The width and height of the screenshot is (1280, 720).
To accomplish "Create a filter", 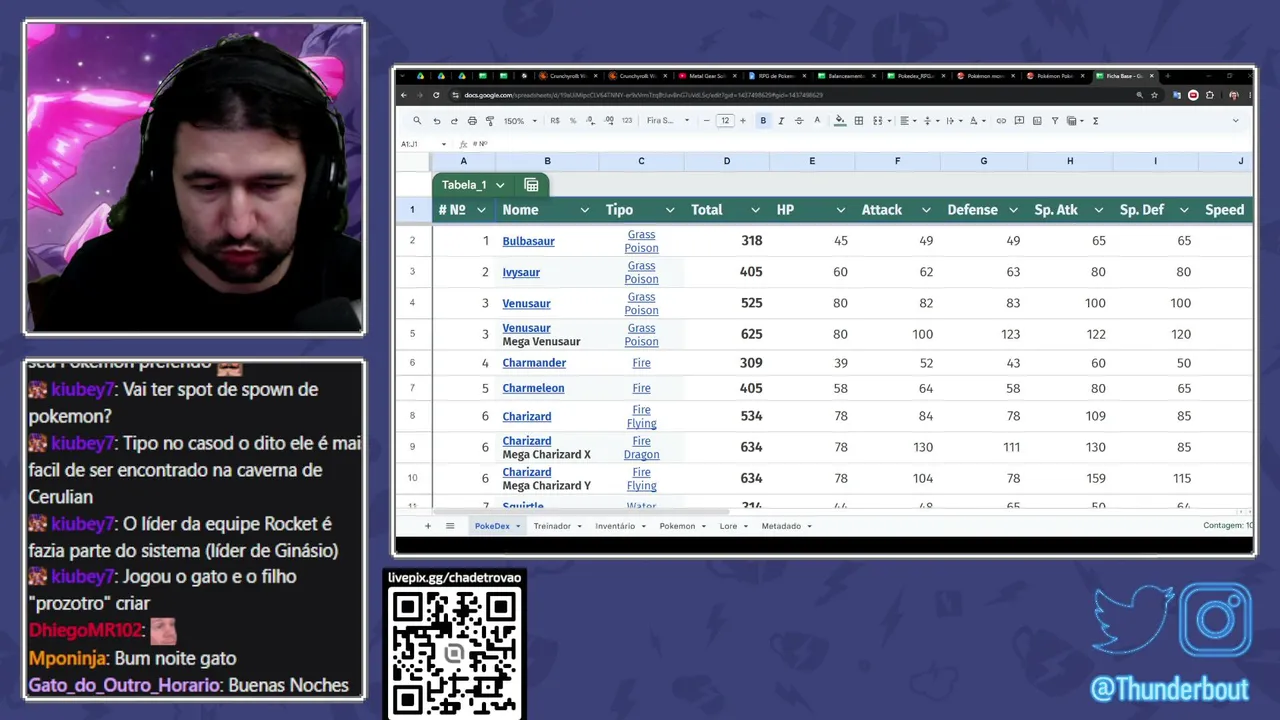I will pos(1055,121).
